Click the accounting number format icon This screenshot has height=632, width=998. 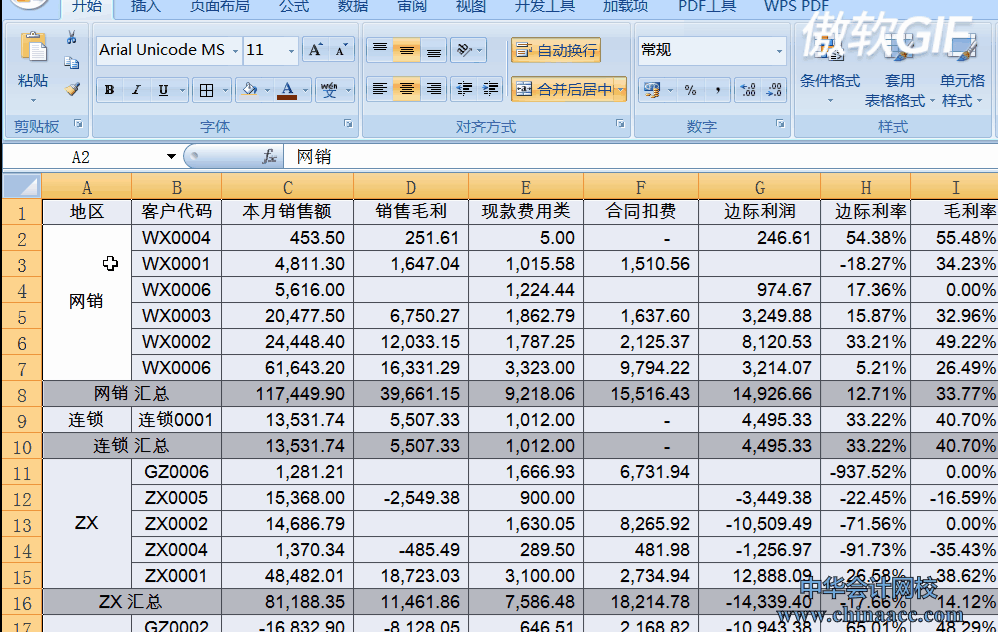coord(652,90)
